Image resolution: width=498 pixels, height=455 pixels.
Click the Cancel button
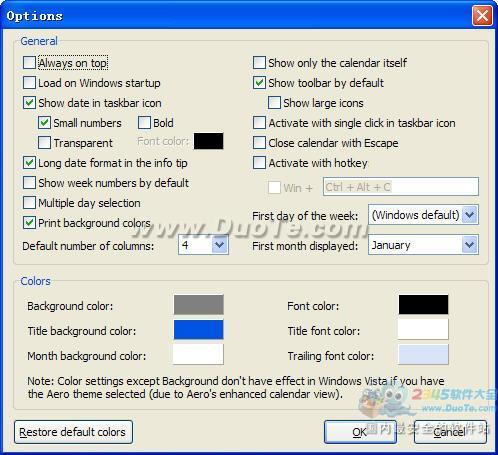450,432
